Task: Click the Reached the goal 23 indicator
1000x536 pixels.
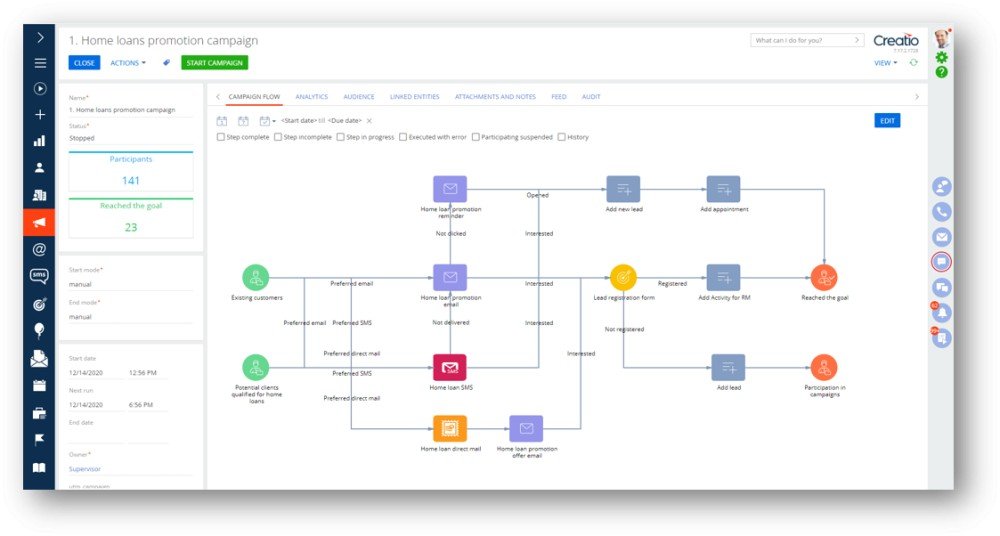Action: click(131, 218)
